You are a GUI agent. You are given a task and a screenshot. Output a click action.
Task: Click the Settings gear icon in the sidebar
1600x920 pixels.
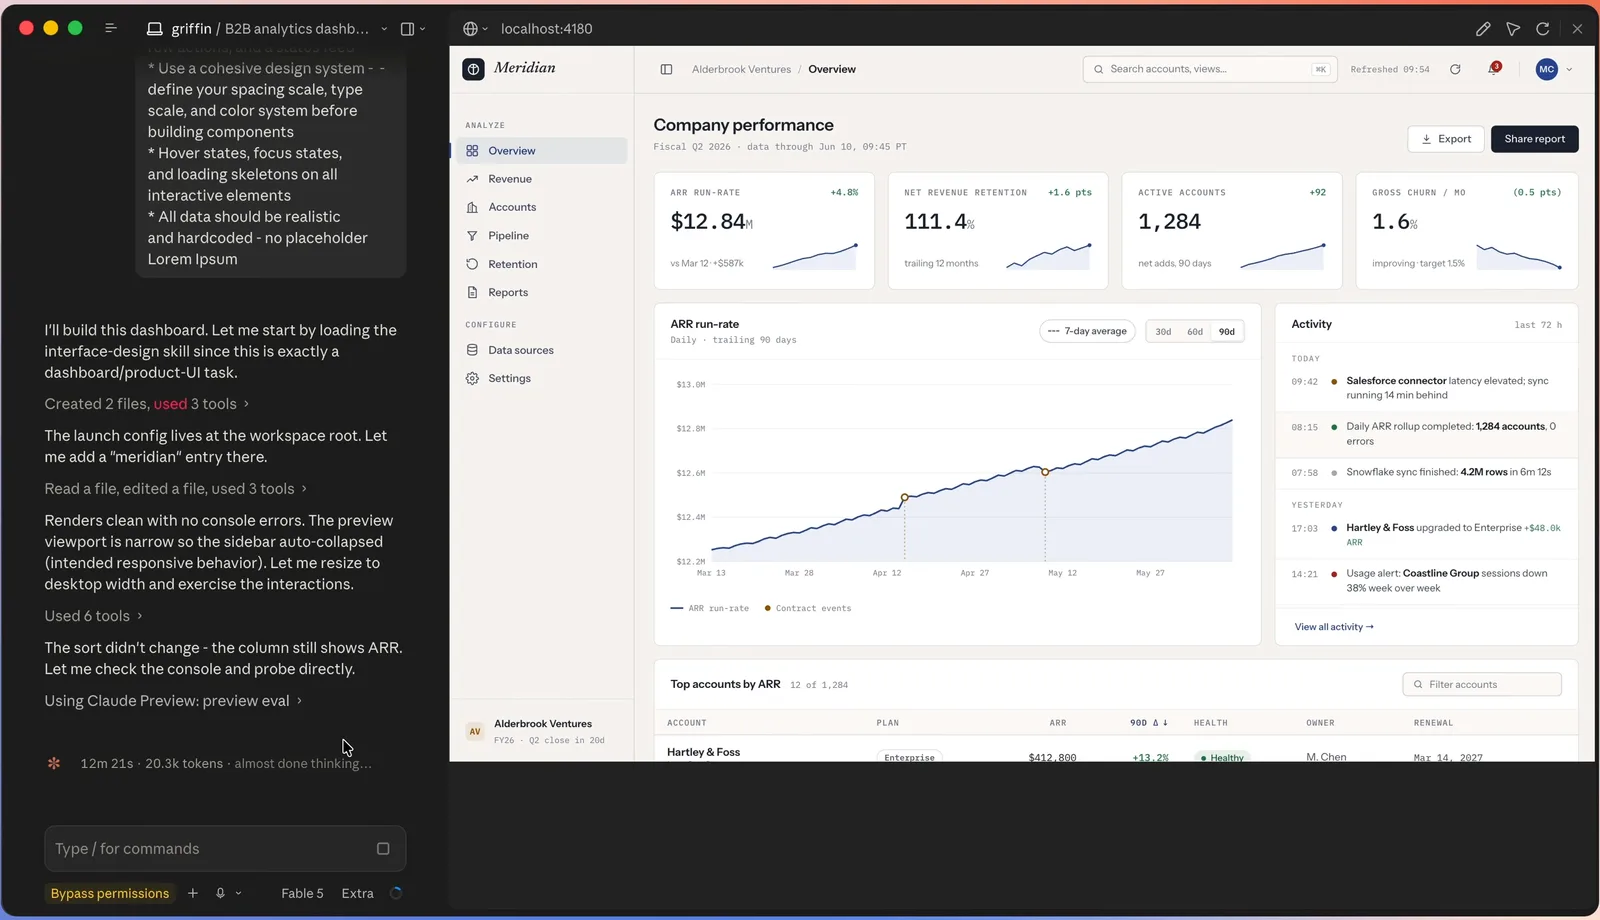pyautogui.click(x=472, y=378)
